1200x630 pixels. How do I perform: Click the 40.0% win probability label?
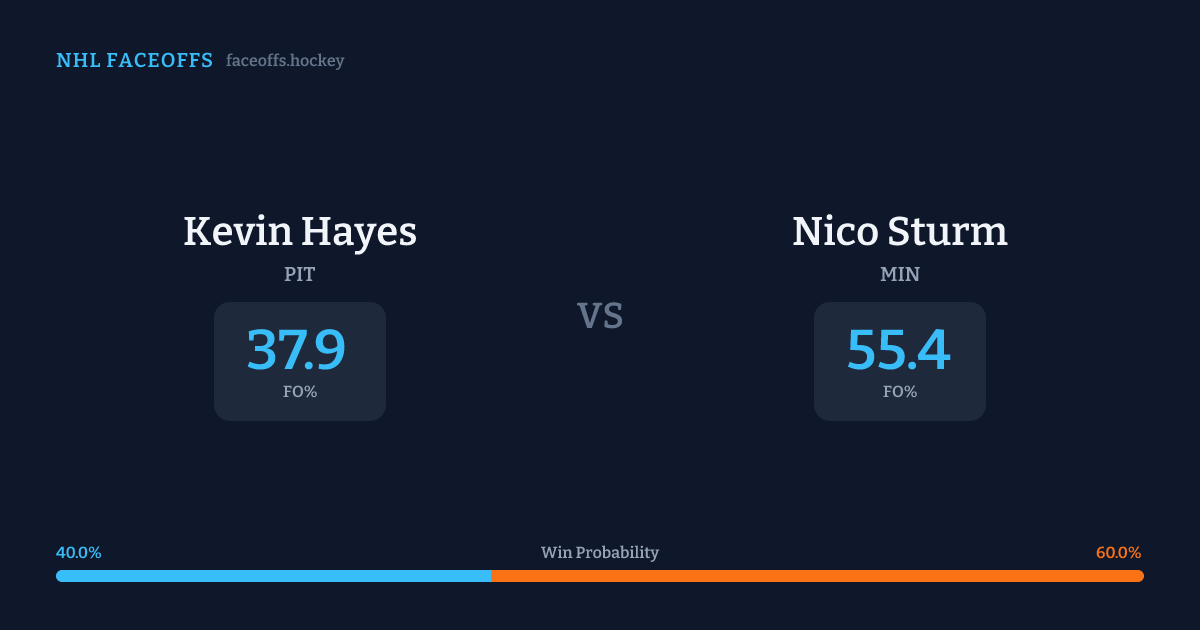[79, 553]
